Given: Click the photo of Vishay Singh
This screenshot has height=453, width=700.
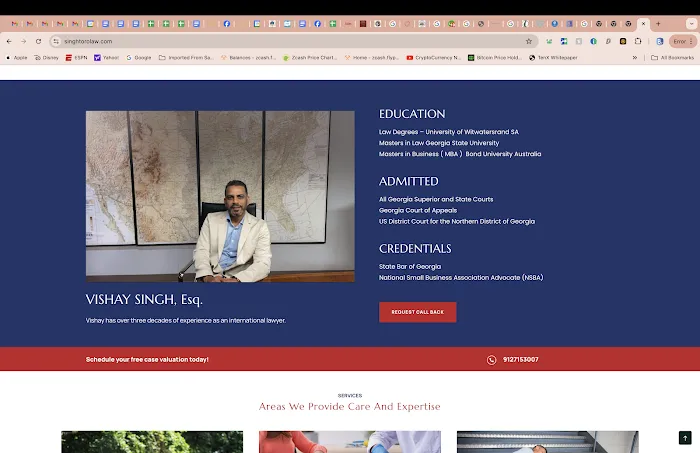Looking at the screenshot, I should point(220,196).
